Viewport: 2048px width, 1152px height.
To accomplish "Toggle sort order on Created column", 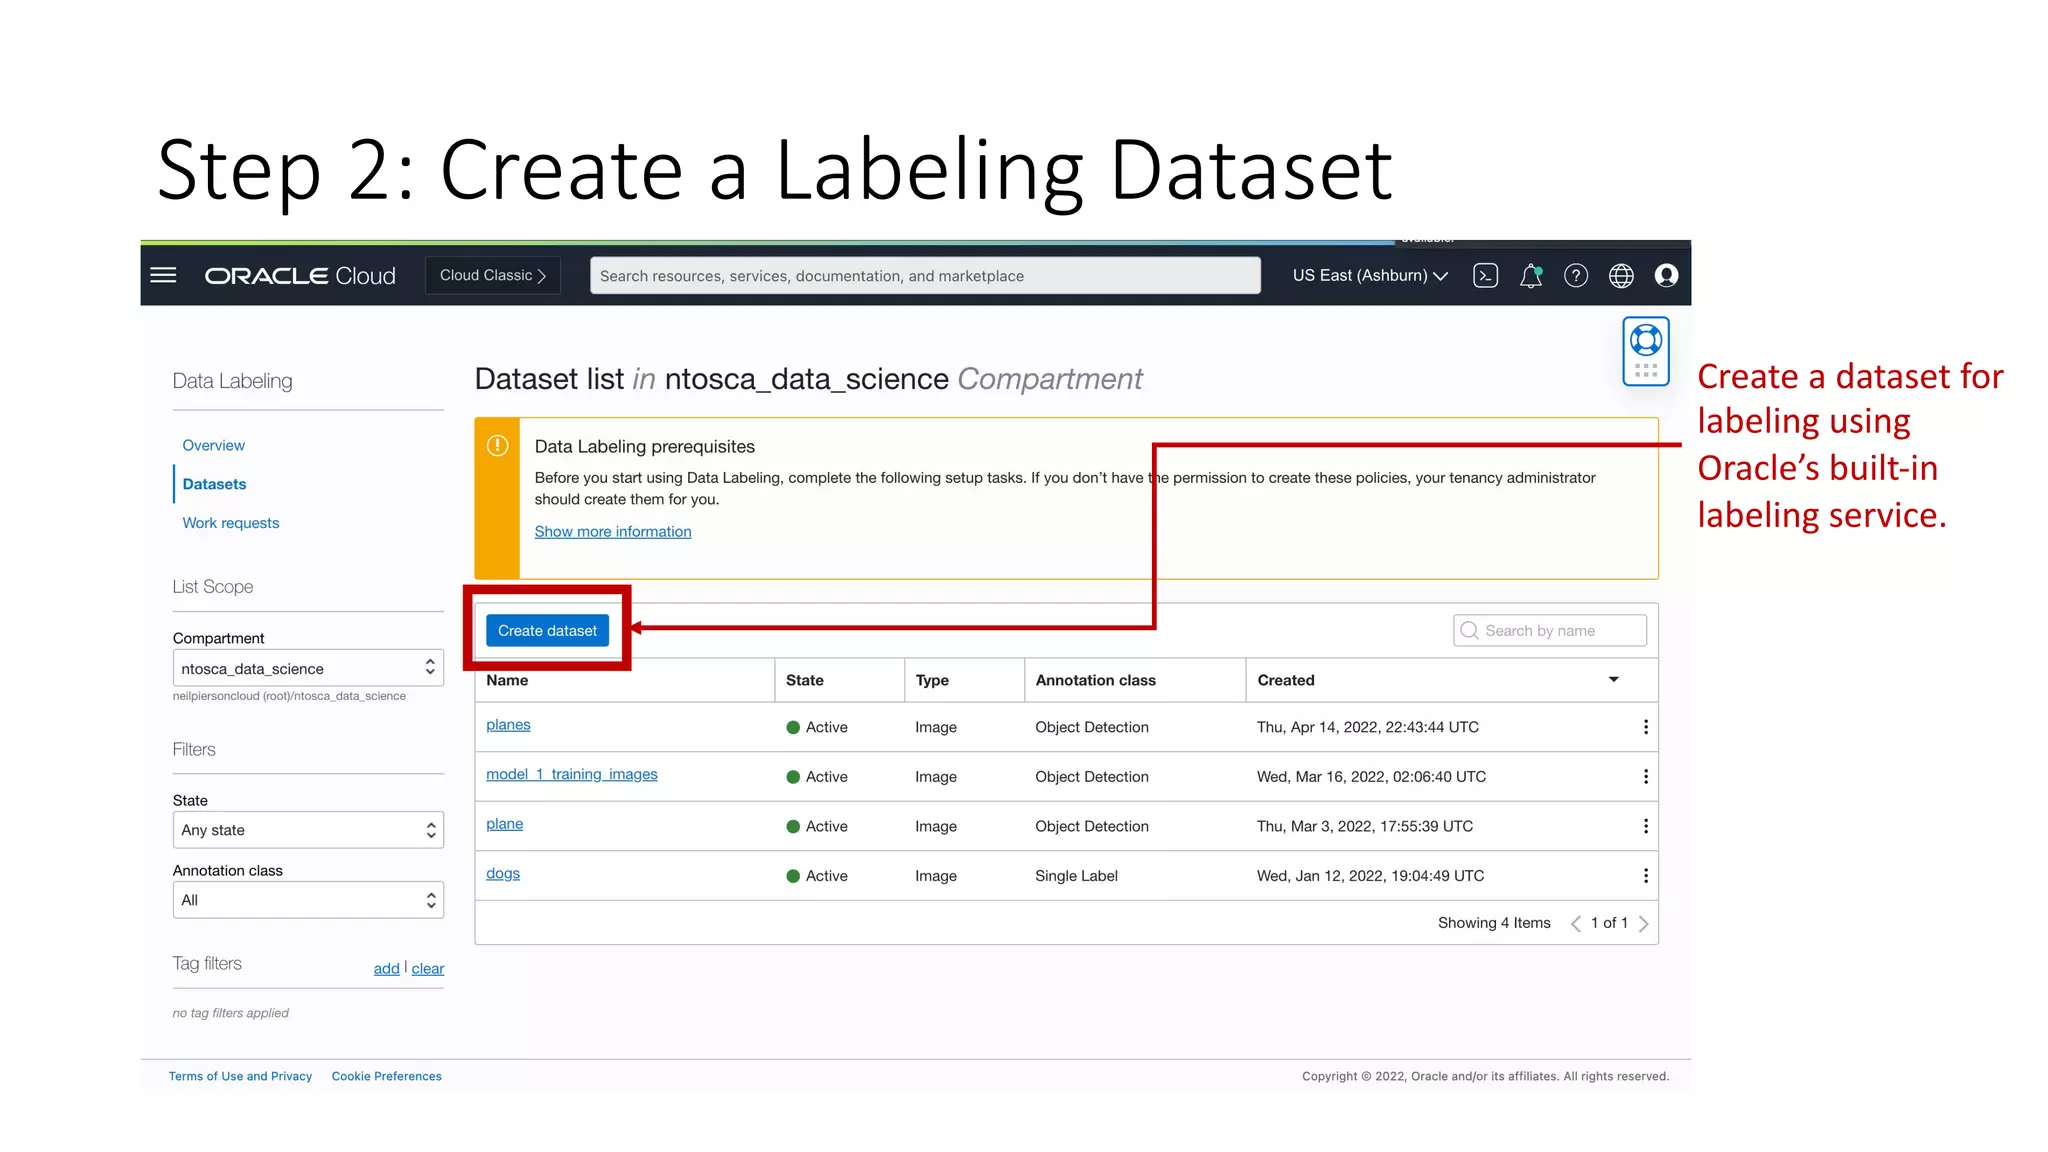I will click(1612, 680).
